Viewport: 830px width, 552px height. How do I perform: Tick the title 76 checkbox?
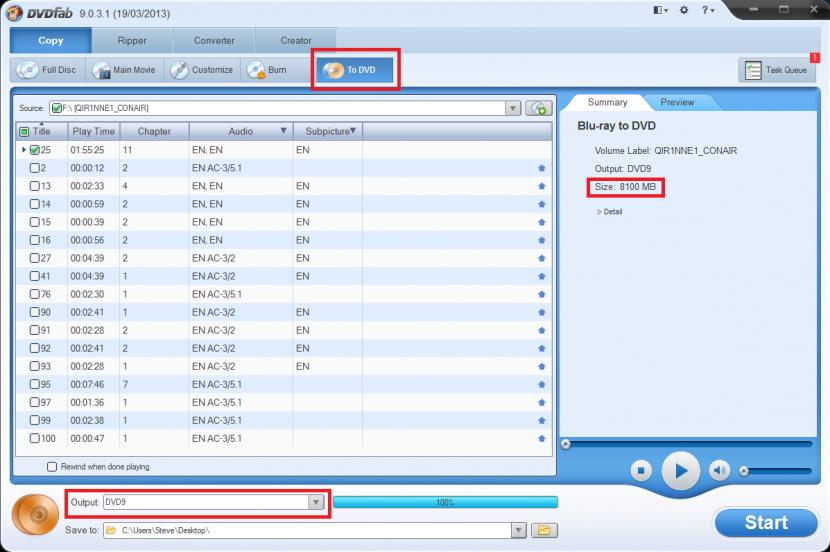coord(35,294)
